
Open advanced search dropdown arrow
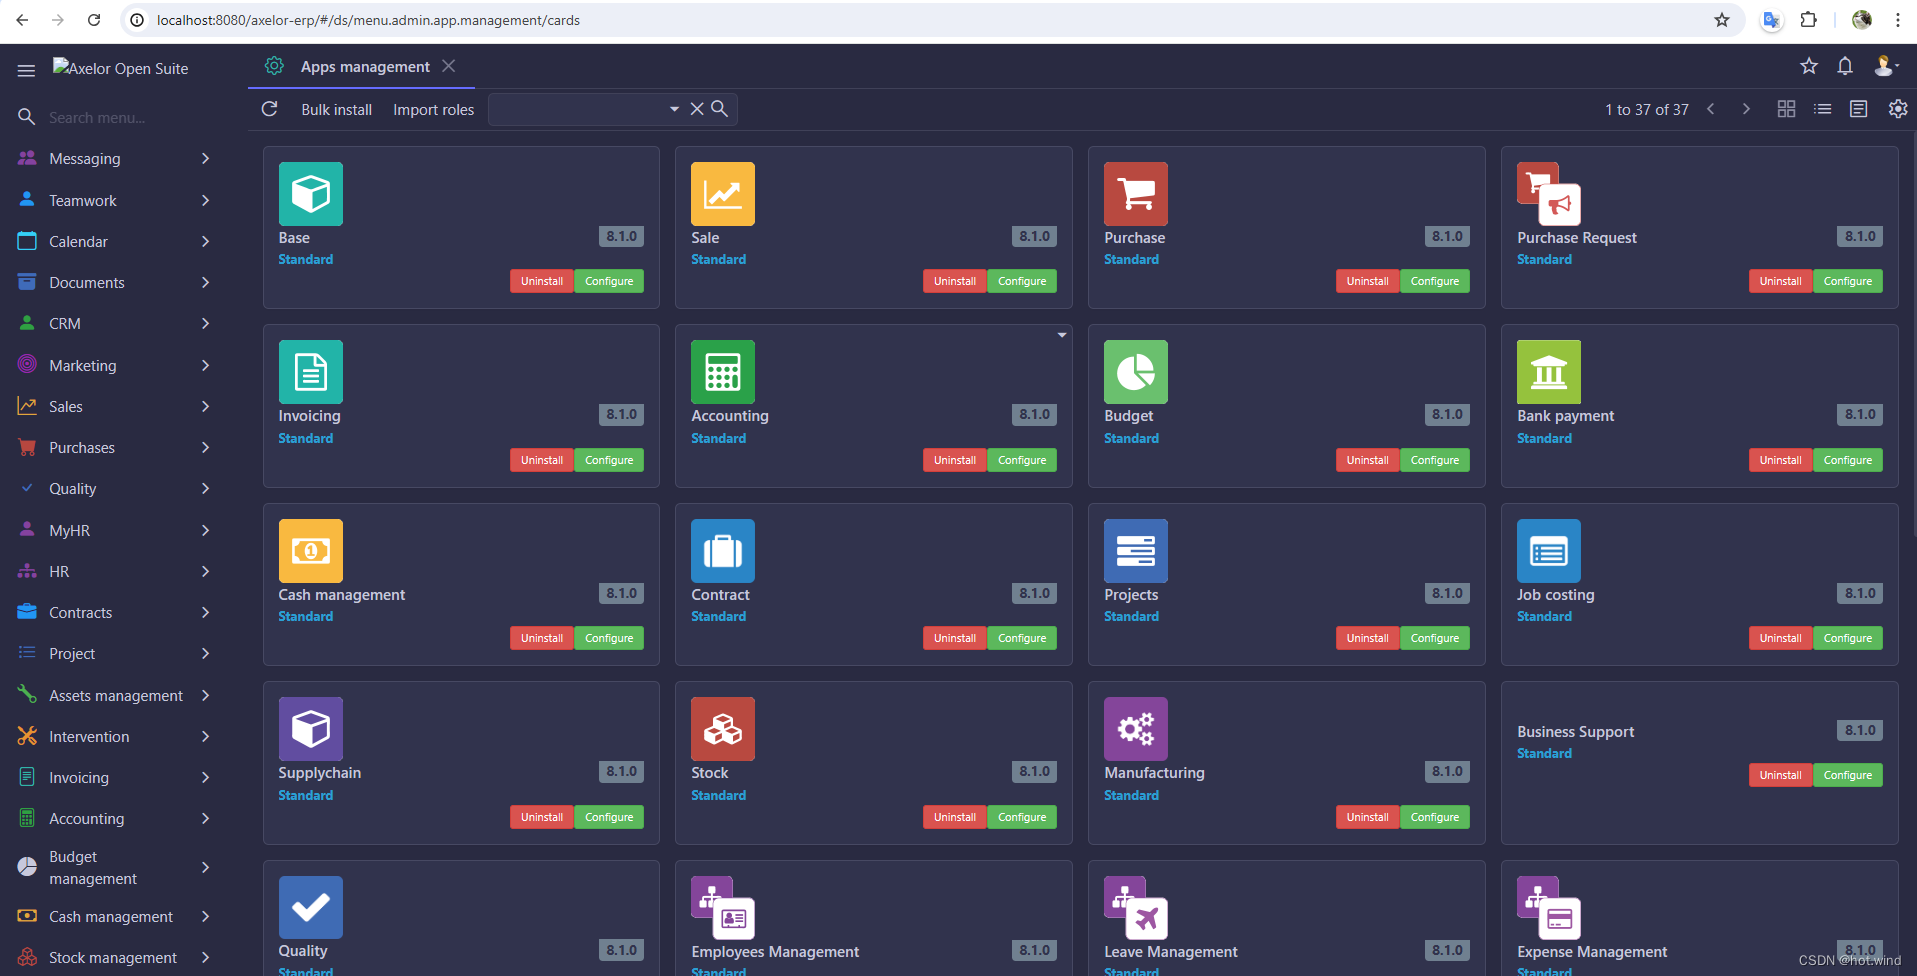tap(674, 109)
